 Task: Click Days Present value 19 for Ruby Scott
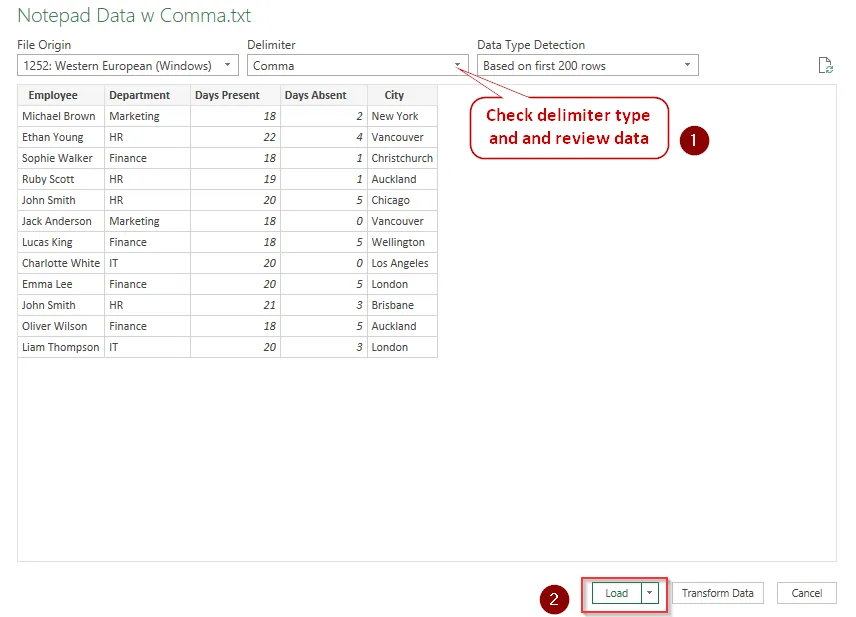[235, 179]
